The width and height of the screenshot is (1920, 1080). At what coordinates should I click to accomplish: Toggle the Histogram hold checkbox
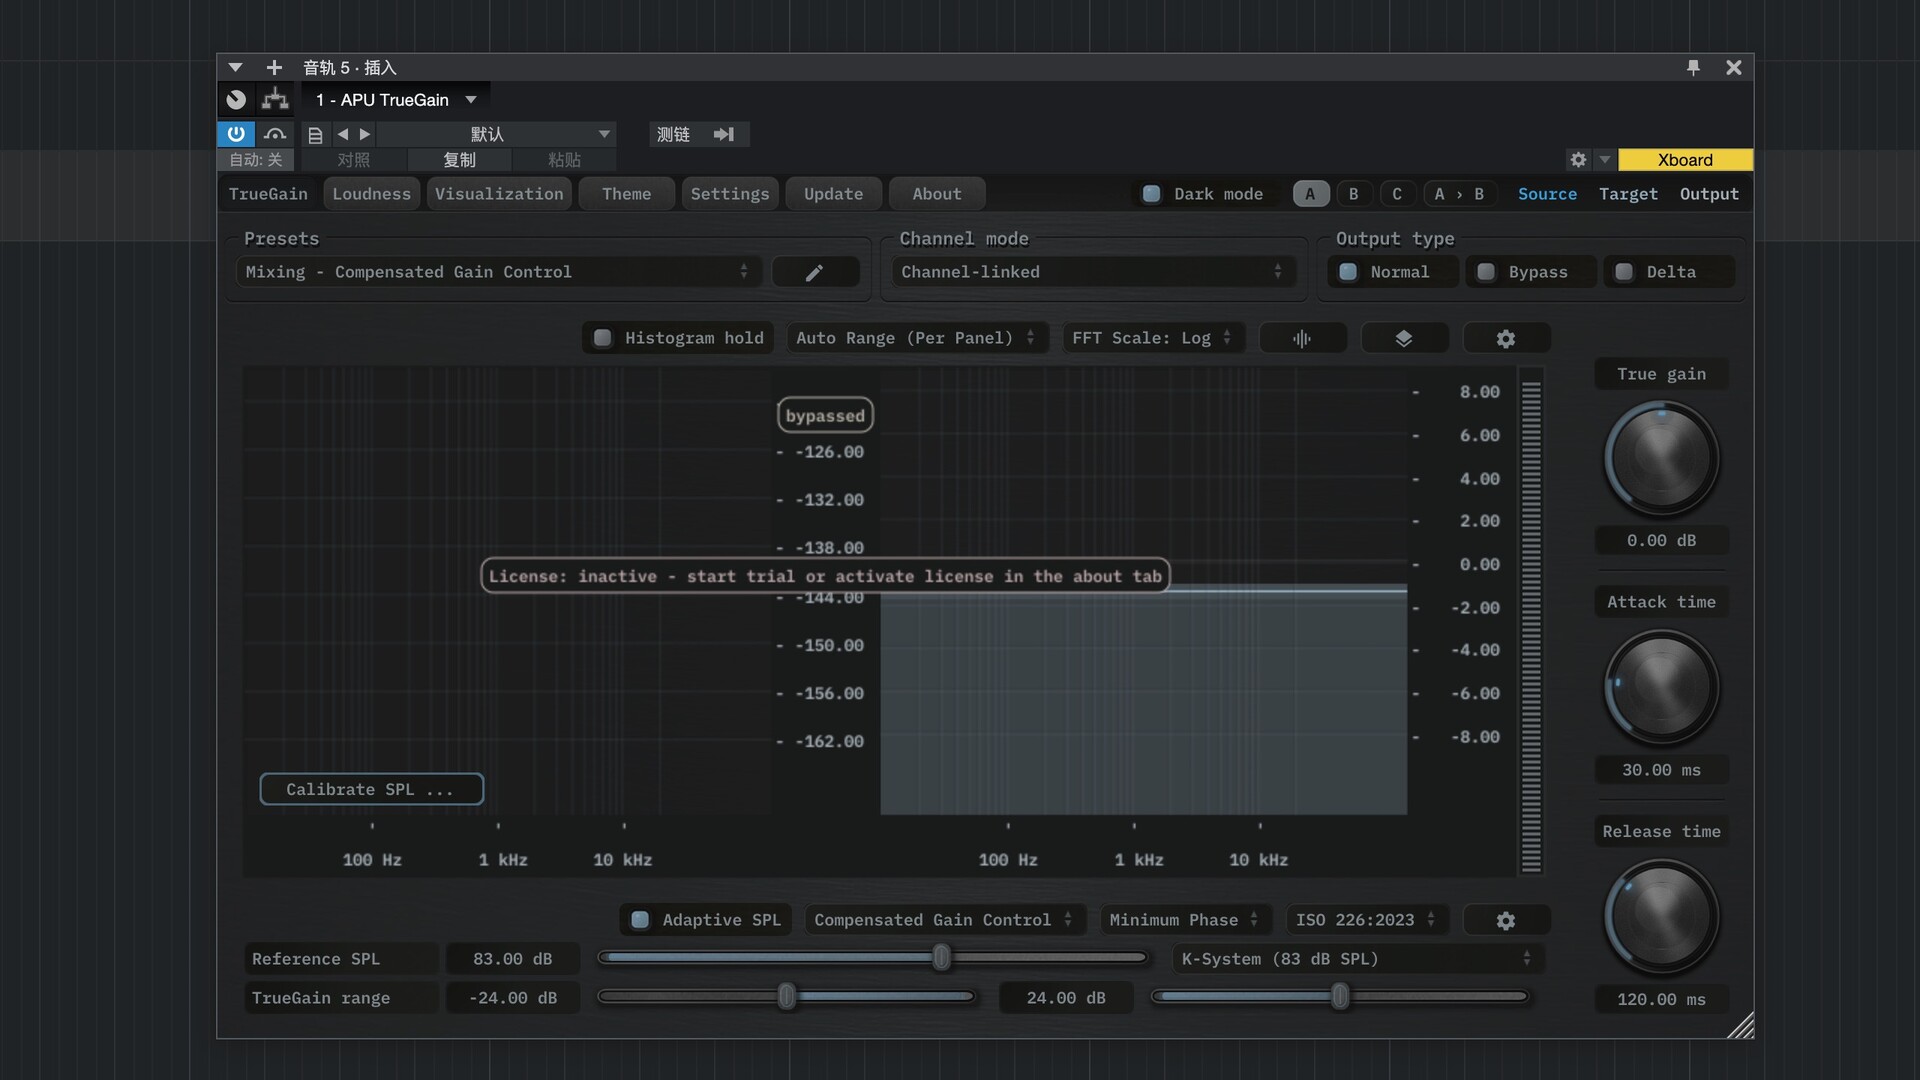(603, 338)
